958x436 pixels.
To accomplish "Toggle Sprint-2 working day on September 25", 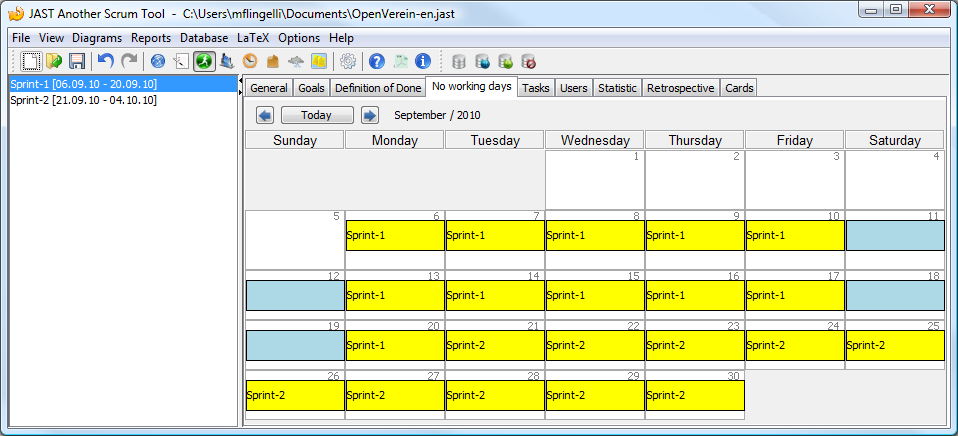I will coord(895,346).
